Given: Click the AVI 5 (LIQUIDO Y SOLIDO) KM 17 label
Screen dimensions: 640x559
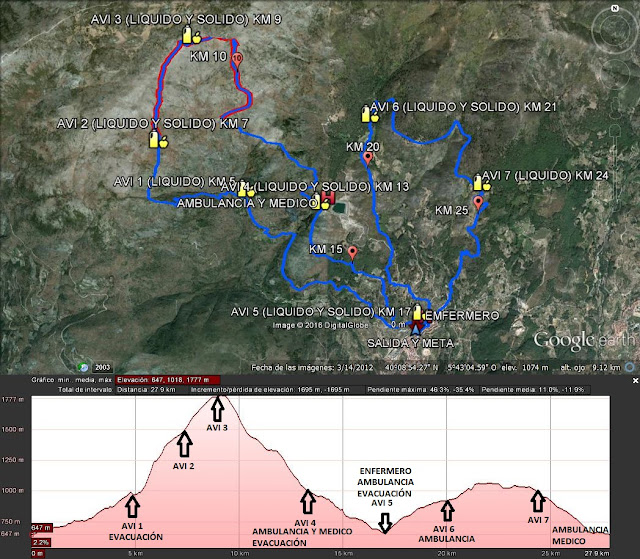Looking at the screenshot, I should (x=320, y=312).
